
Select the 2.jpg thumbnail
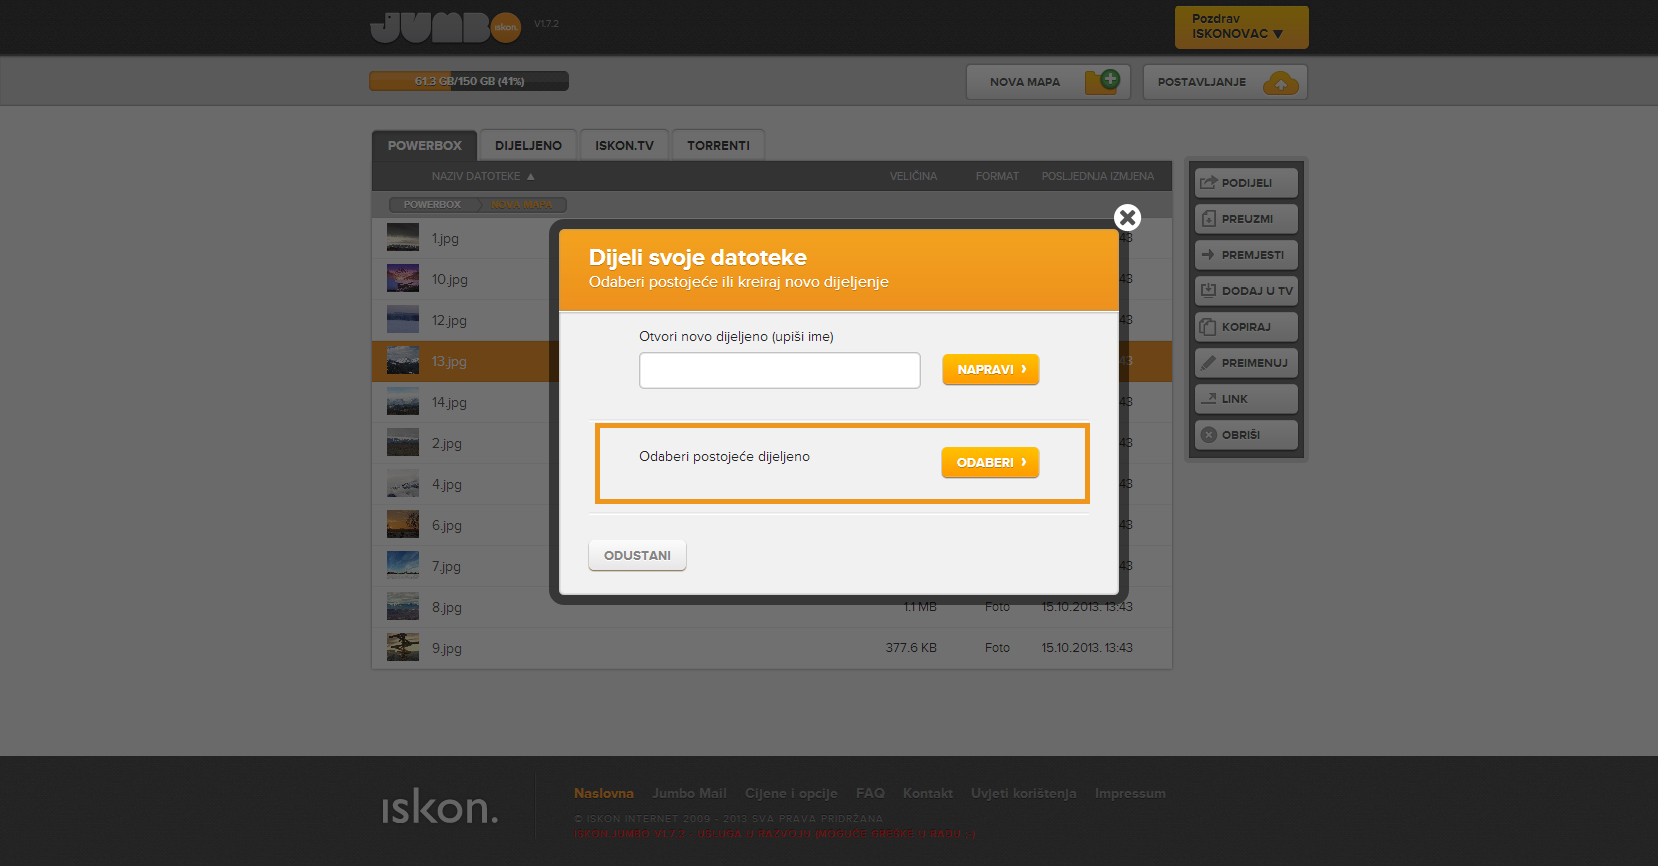point(403,442)
